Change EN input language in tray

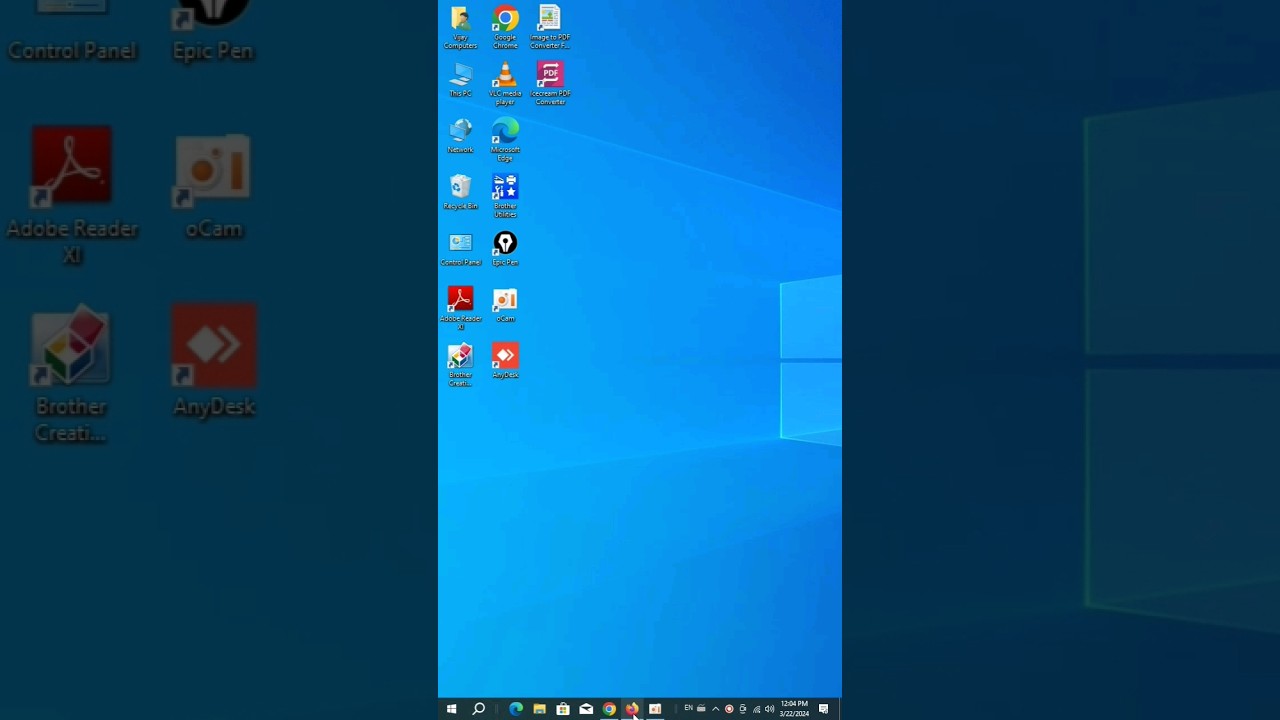click(688, 709)
